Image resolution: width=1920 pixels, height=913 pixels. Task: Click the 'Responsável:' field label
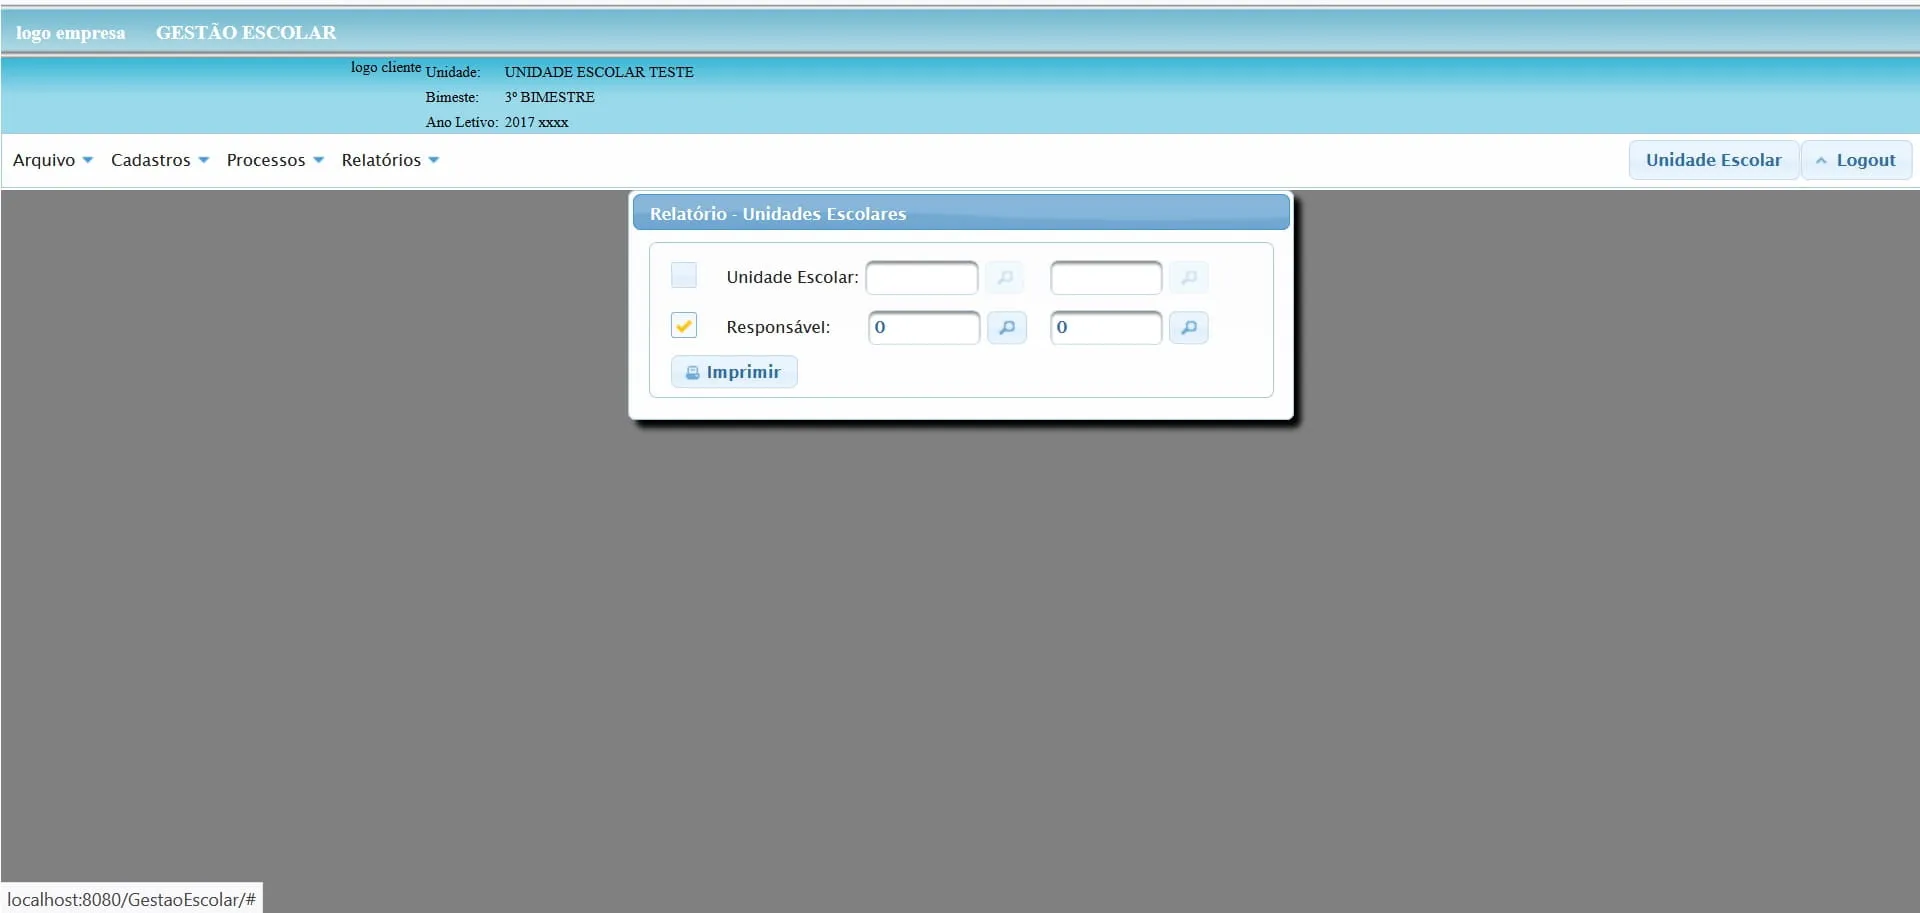pos(778,327)
